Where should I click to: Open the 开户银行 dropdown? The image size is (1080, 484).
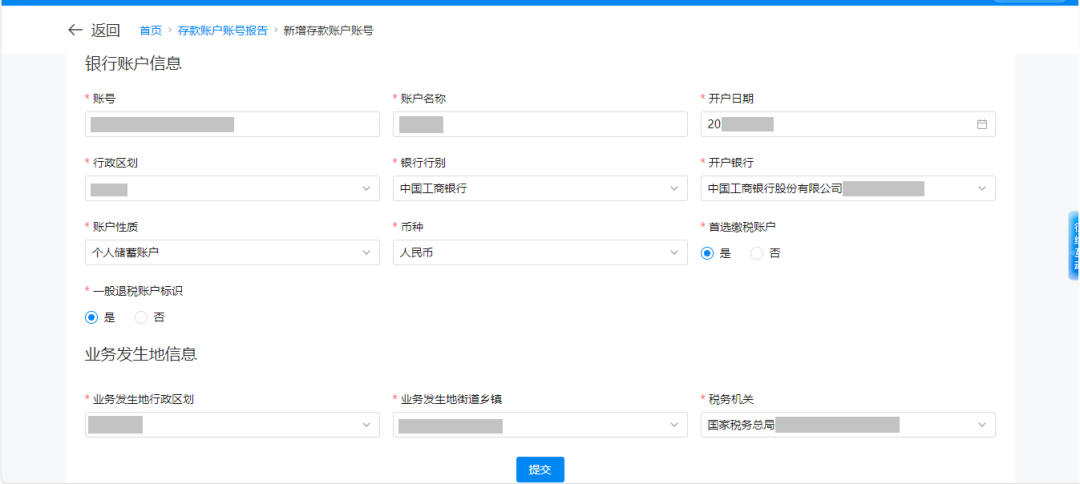848,189
